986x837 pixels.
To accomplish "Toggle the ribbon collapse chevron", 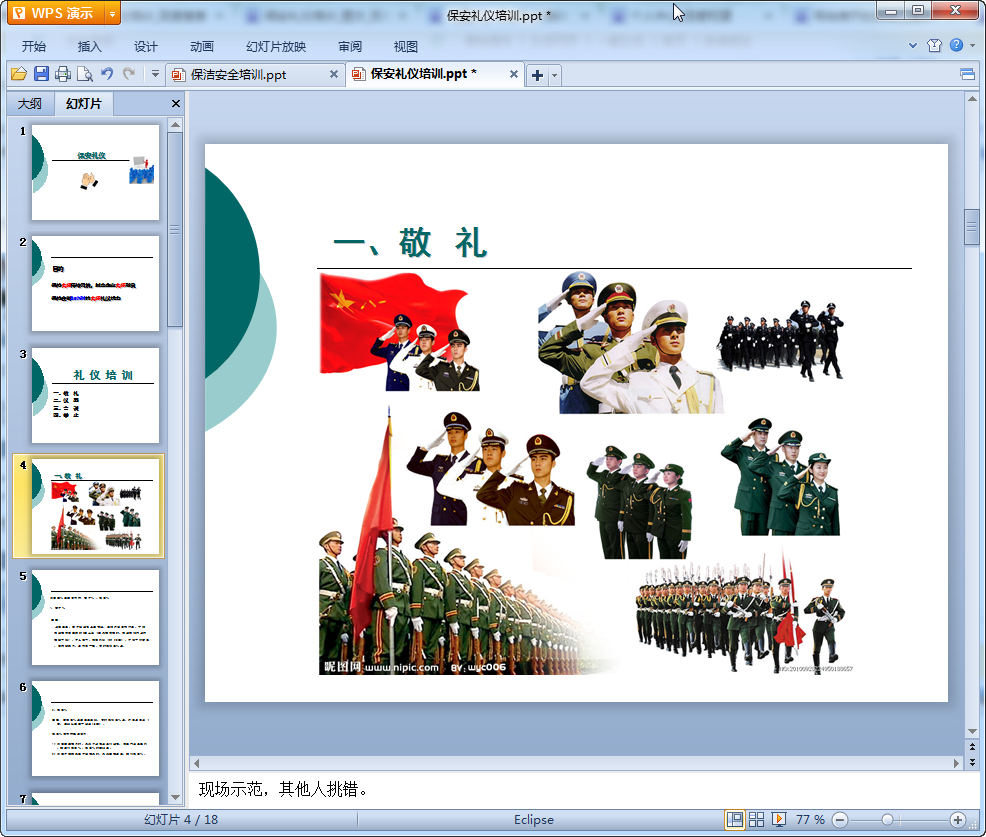I will click(x=913, y=45).
